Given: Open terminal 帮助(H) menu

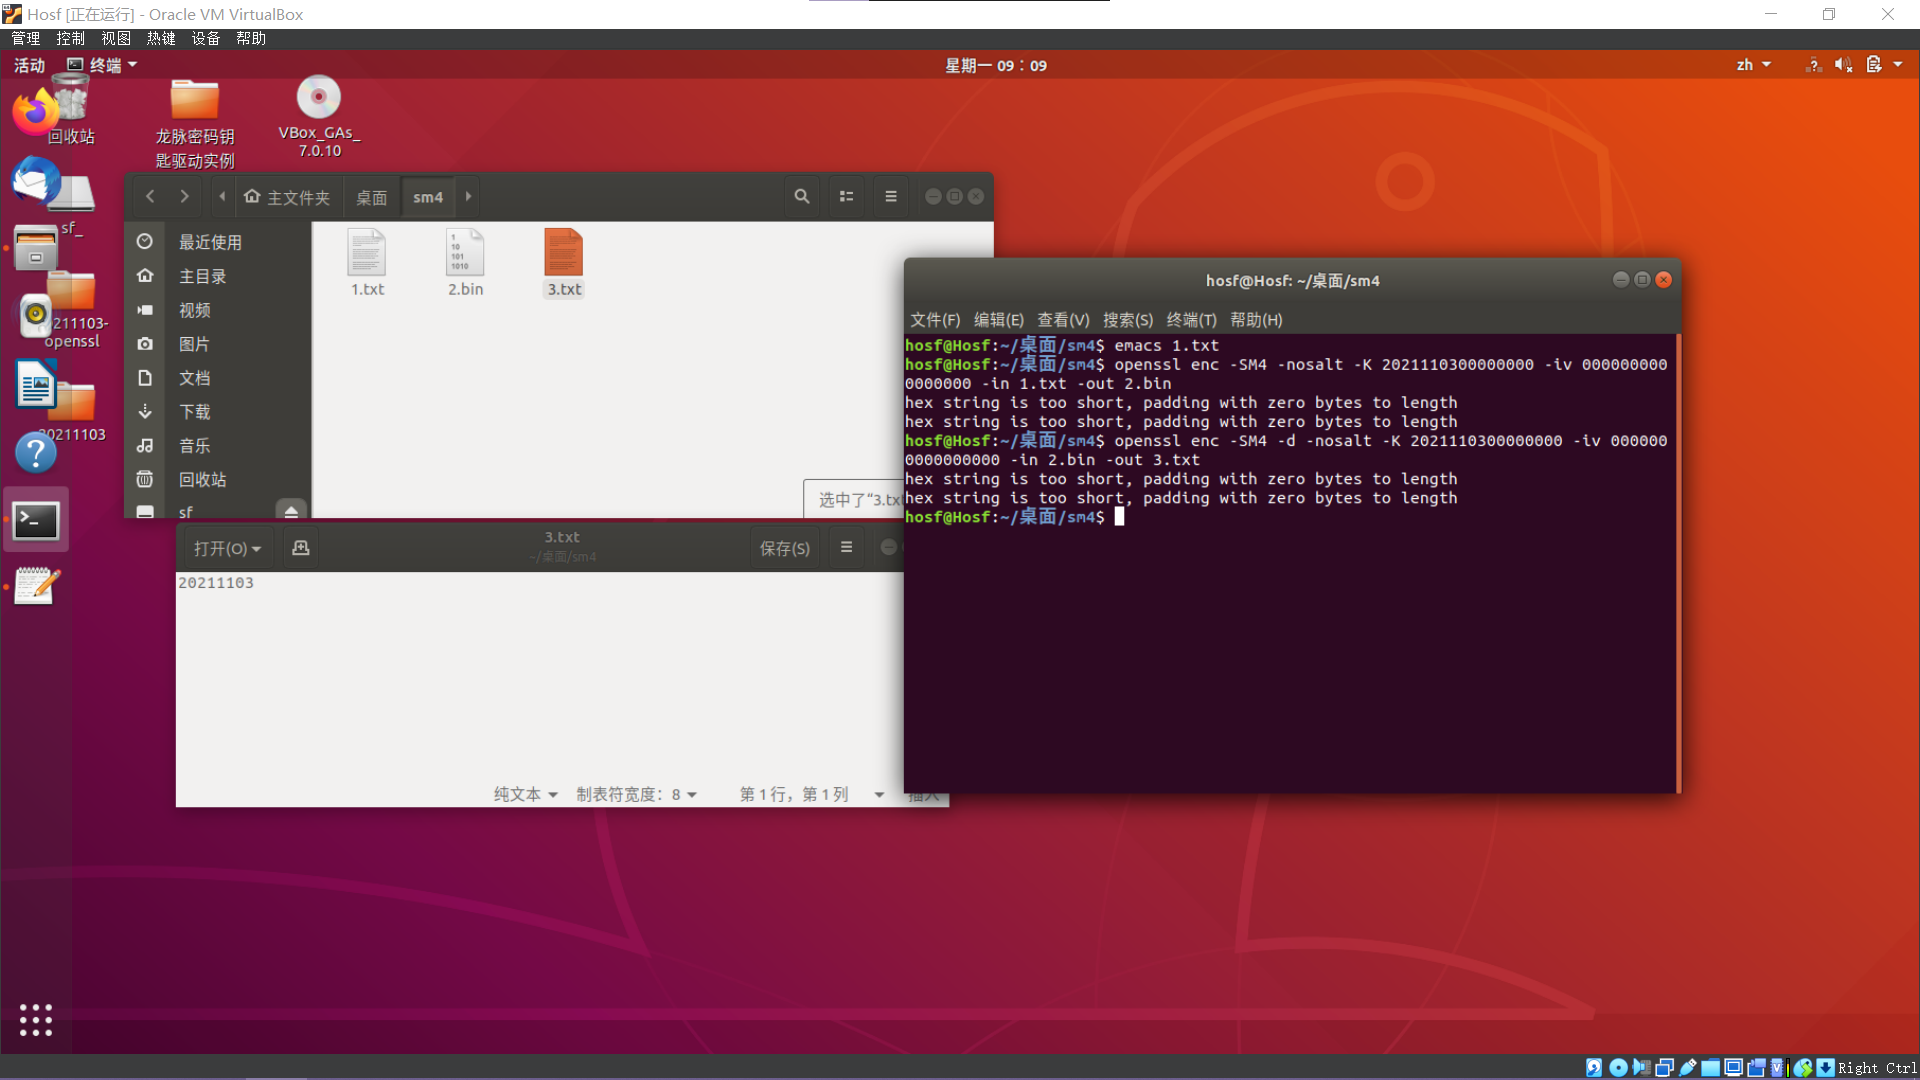Looking at the screenshot, I should [1256, 320].
